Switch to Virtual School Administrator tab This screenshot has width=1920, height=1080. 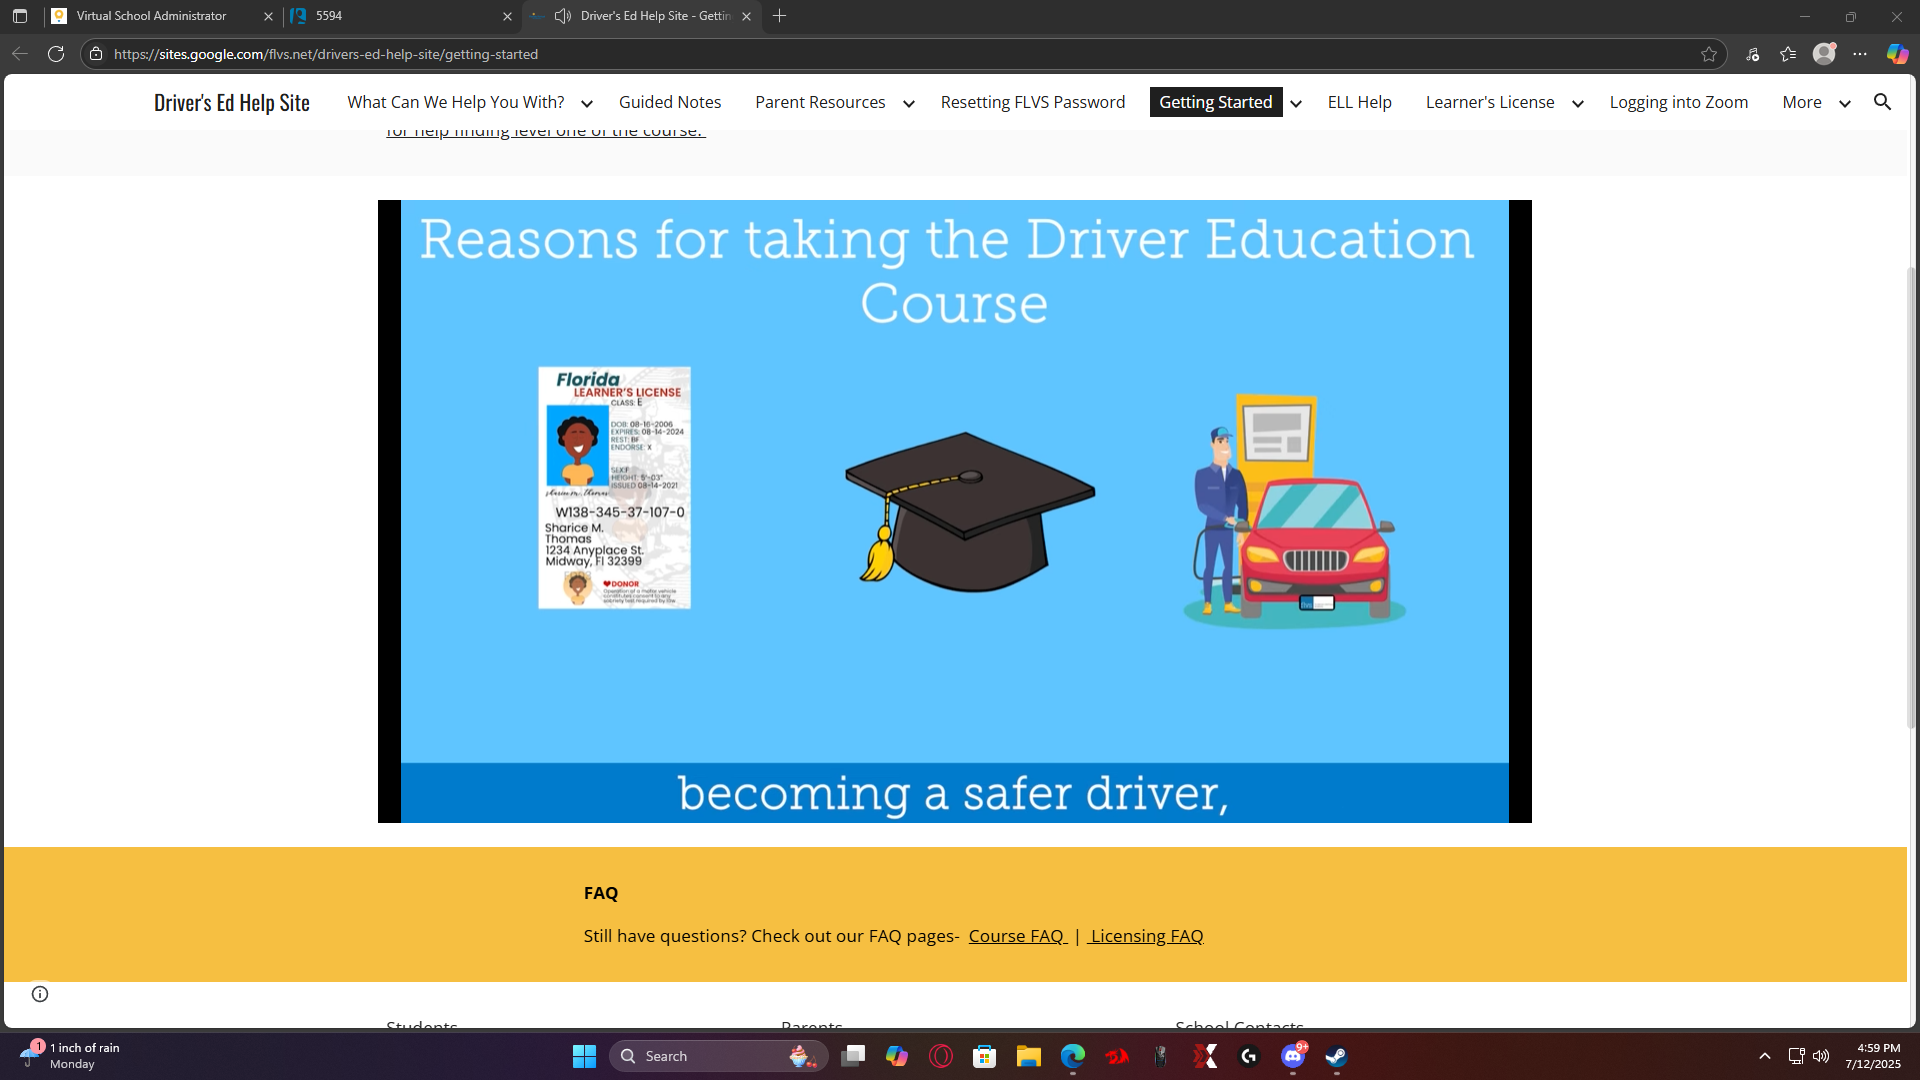tap(152, 16)
